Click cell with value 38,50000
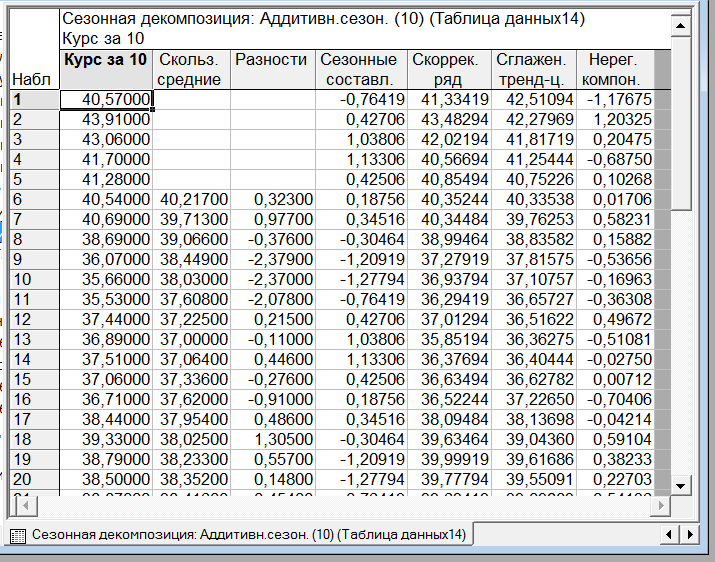The height and width of the screenshot is (562, 715). point(106,479)
